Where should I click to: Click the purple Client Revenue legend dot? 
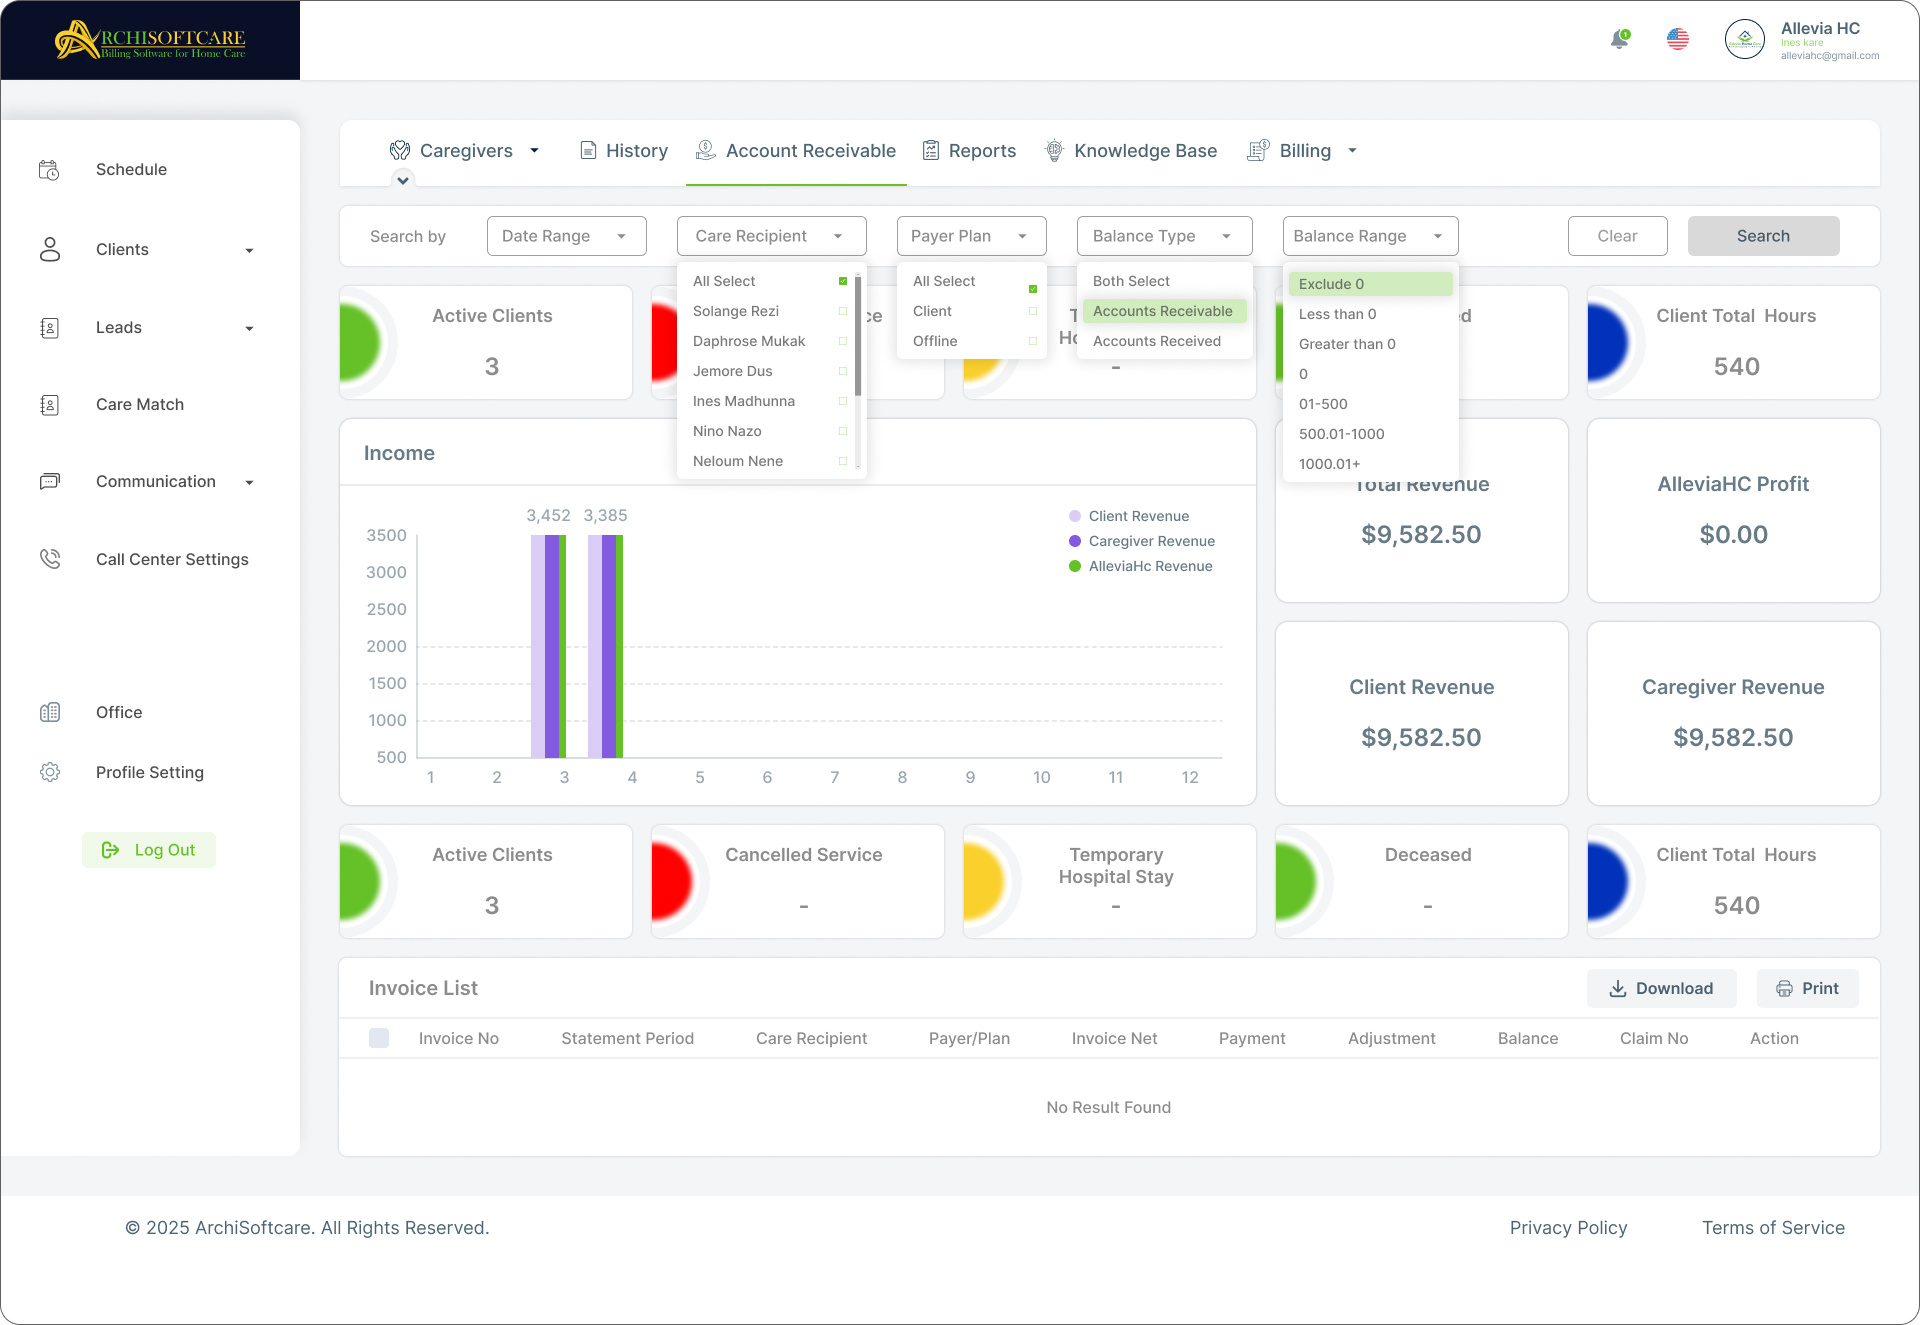[x=1073, y=516]
